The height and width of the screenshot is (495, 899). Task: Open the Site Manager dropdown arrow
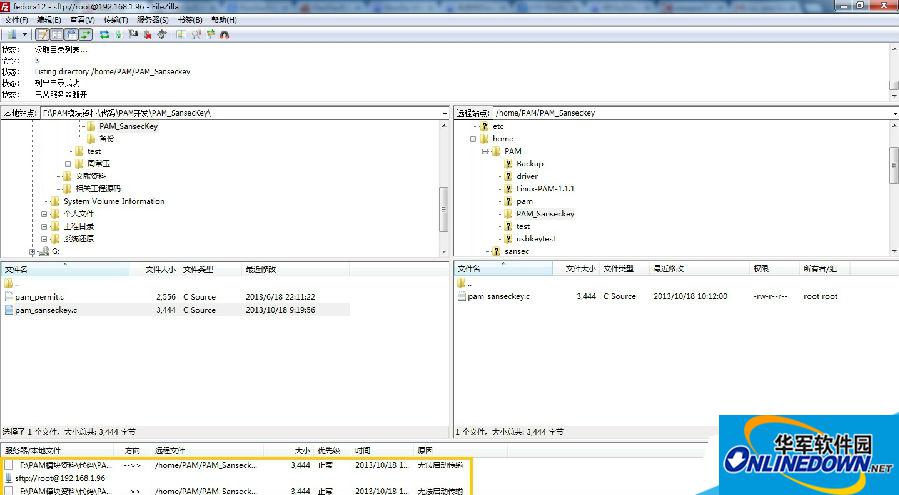point(24,34)
